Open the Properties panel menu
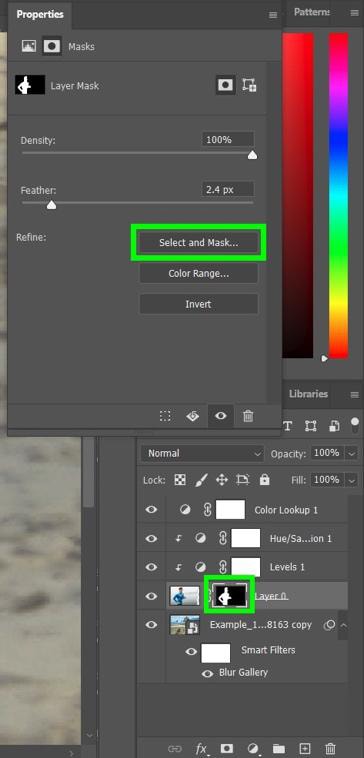The height and width of the screenshot is (758, 364). (273, 15)
